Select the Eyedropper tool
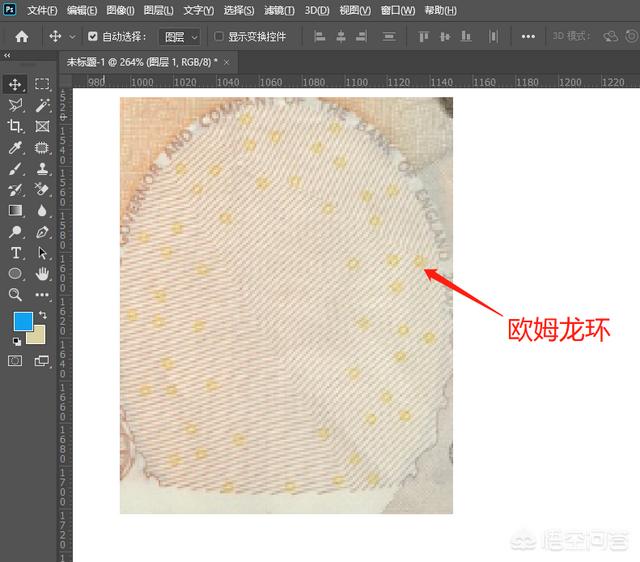This screenshot has width=640, height=562. 16,147
